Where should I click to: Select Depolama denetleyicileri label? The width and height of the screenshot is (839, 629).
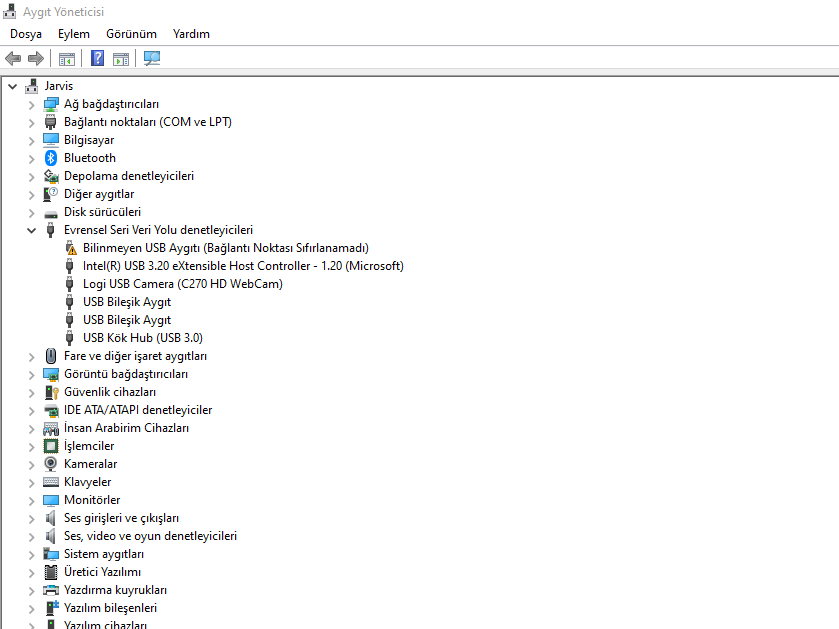129,176
